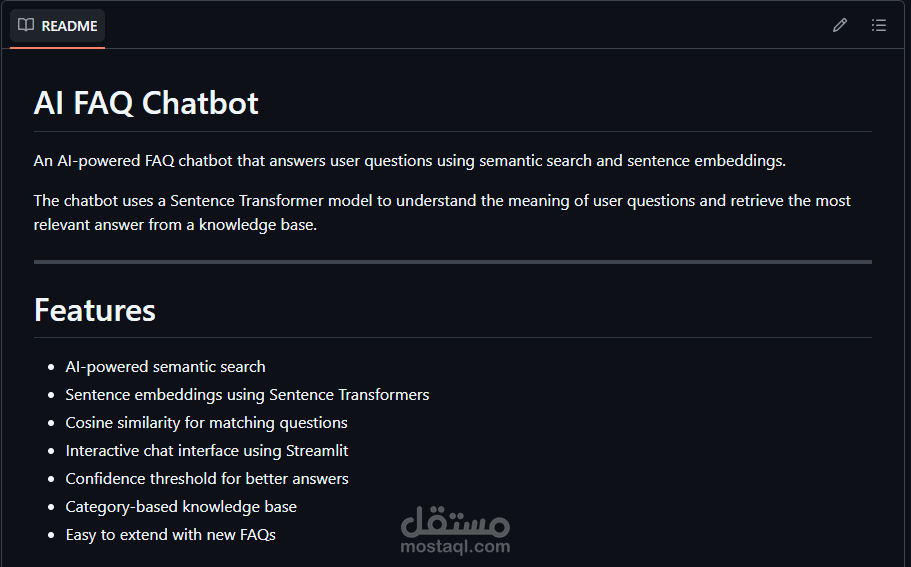Click the "Confidence threshold for better answers" item
This screenshot has width=911, height=567.
207,479
